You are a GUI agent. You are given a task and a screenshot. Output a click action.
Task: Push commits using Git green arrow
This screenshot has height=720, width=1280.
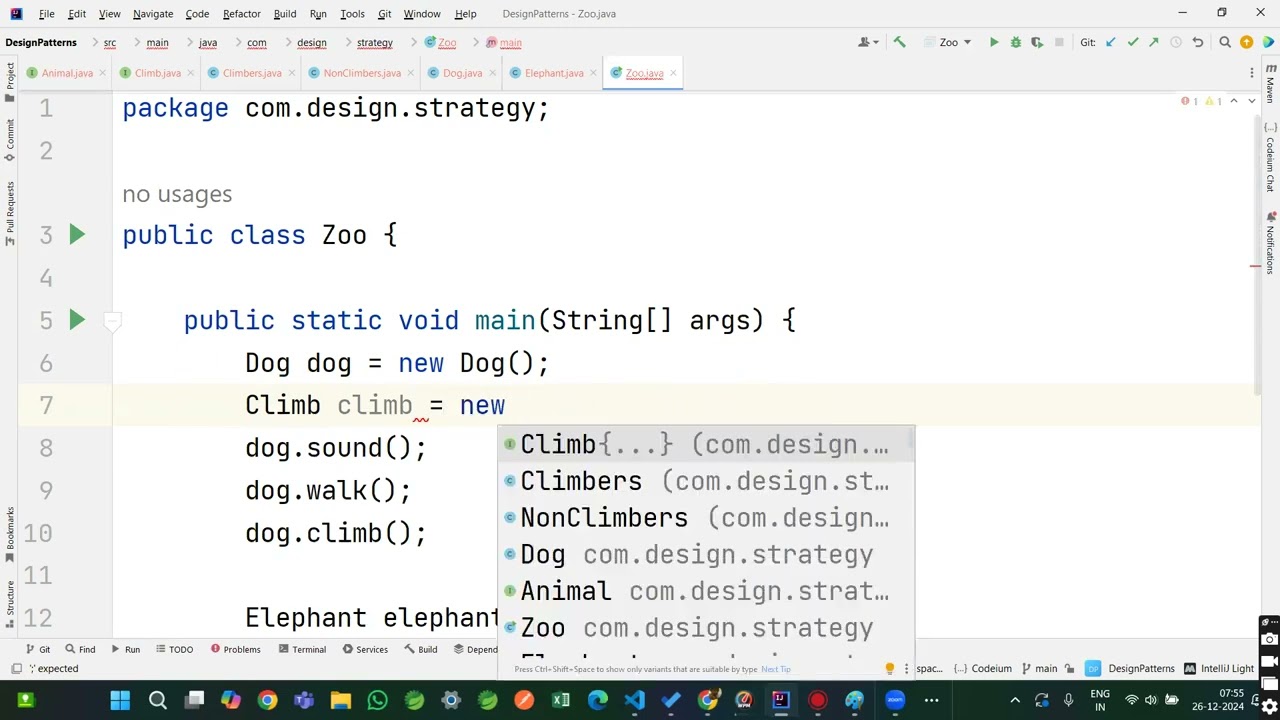[x=1153, y=42]
